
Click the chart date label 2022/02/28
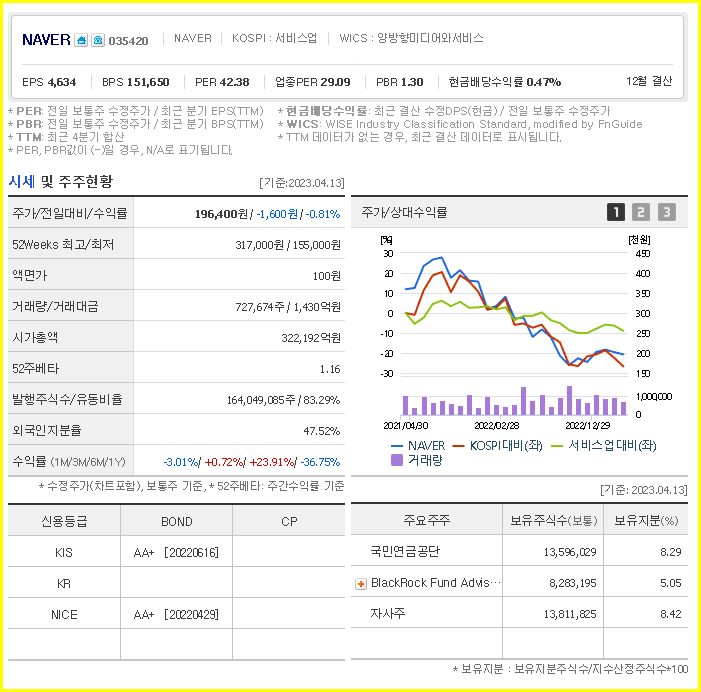point(496,426)
